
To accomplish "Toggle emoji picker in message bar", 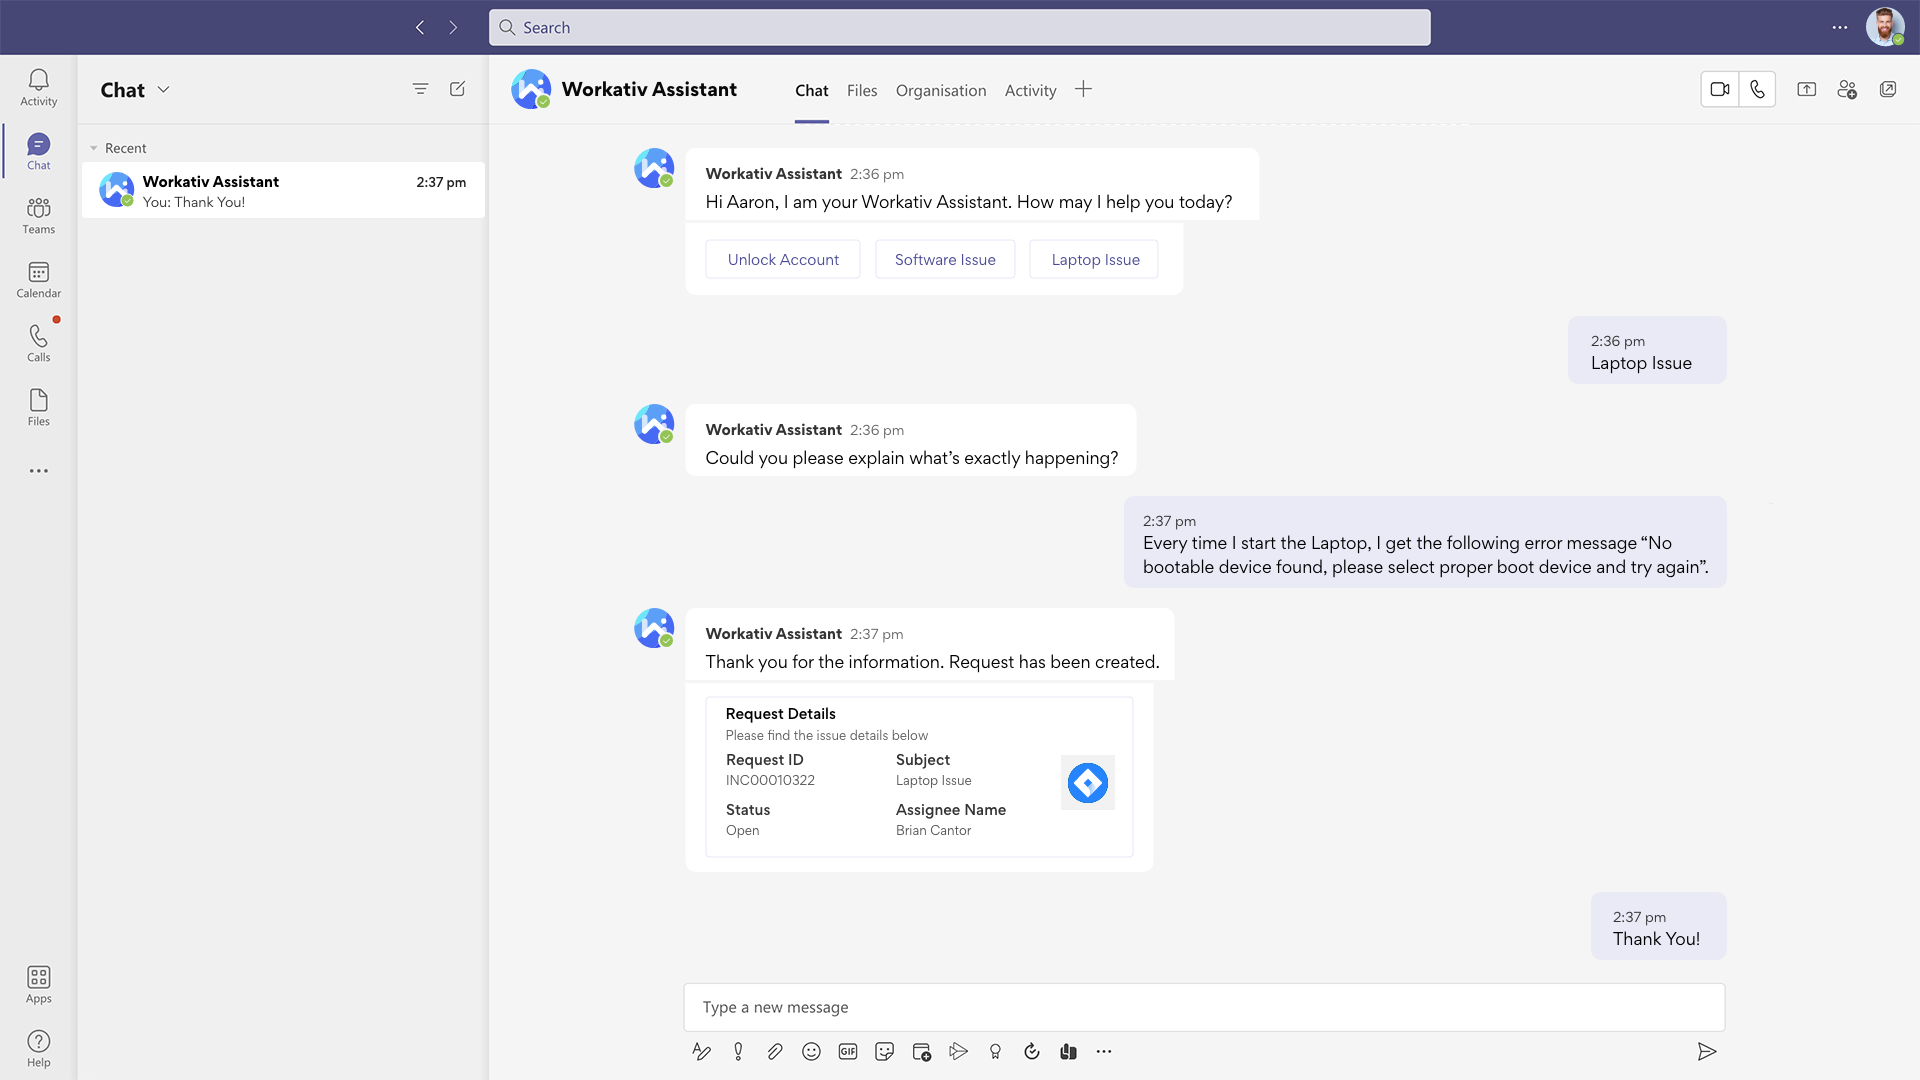I will click(810, 1051).
